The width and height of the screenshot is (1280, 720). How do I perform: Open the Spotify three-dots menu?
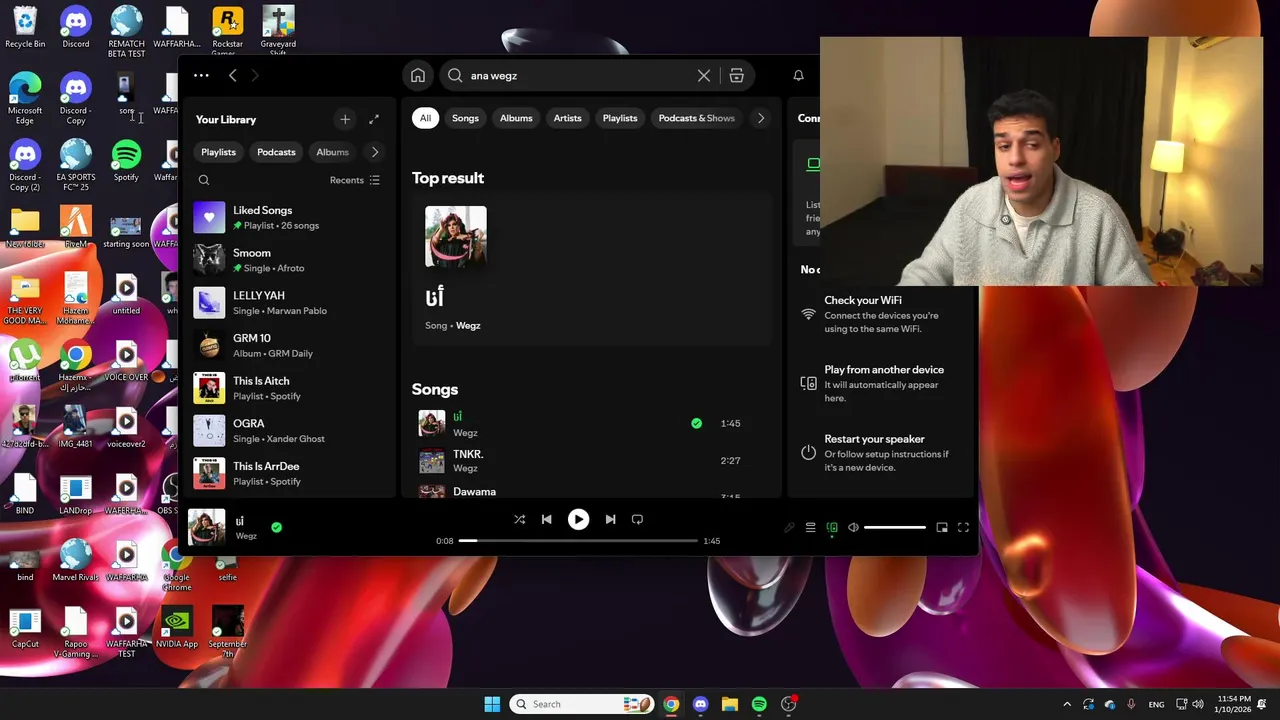click(201, 75)
